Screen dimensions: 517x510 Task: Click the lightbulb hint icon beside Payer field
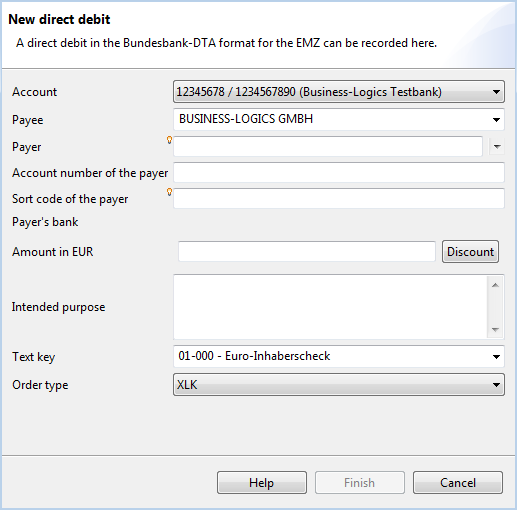pyautogui.click(x=169, y=140)
